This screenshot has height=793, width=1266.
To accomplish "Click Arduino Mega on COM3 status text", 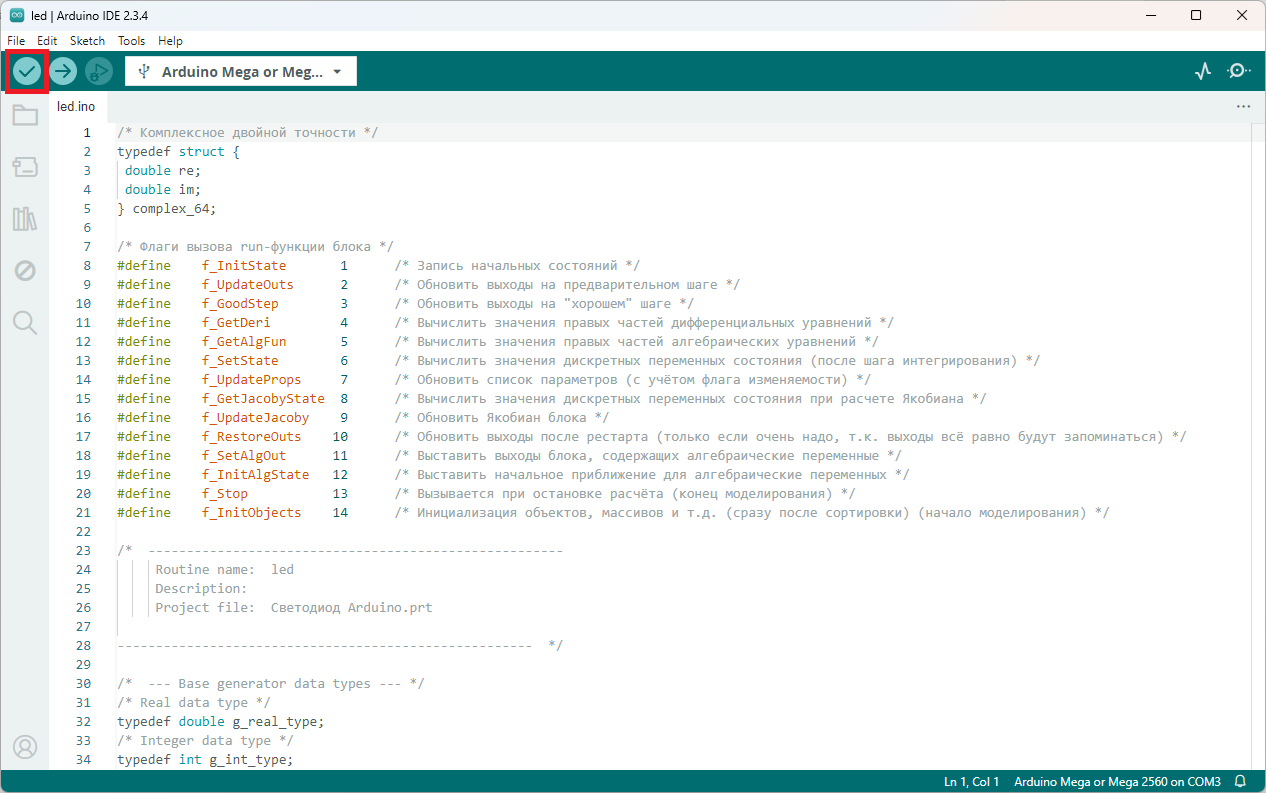I will point(1117,781).
